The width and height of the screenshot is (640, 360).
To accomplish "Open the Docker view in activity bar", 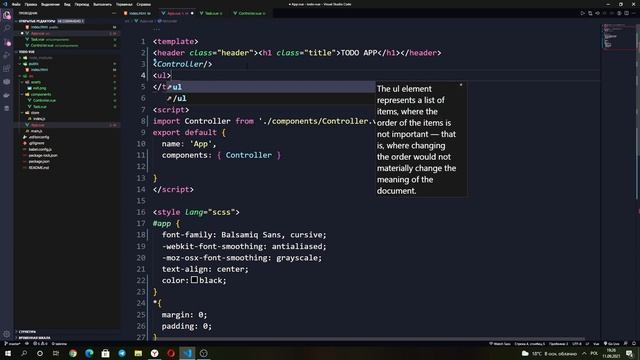I will coord(7,95).
